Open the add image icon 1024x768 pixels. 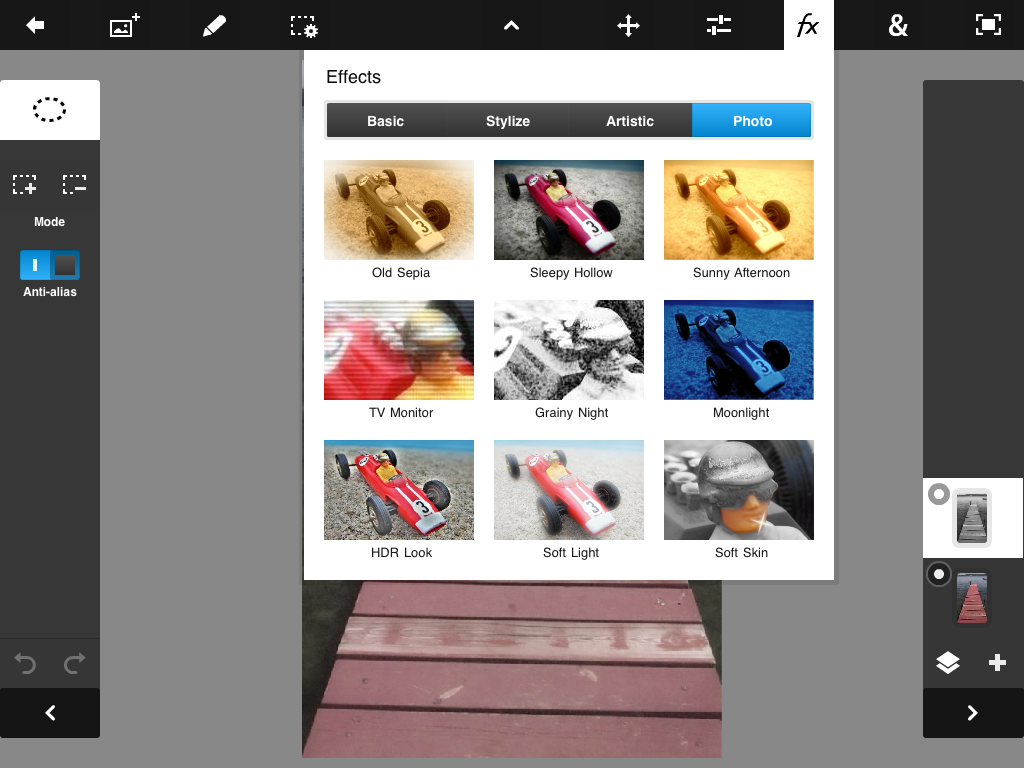click(x=124, y=26)
